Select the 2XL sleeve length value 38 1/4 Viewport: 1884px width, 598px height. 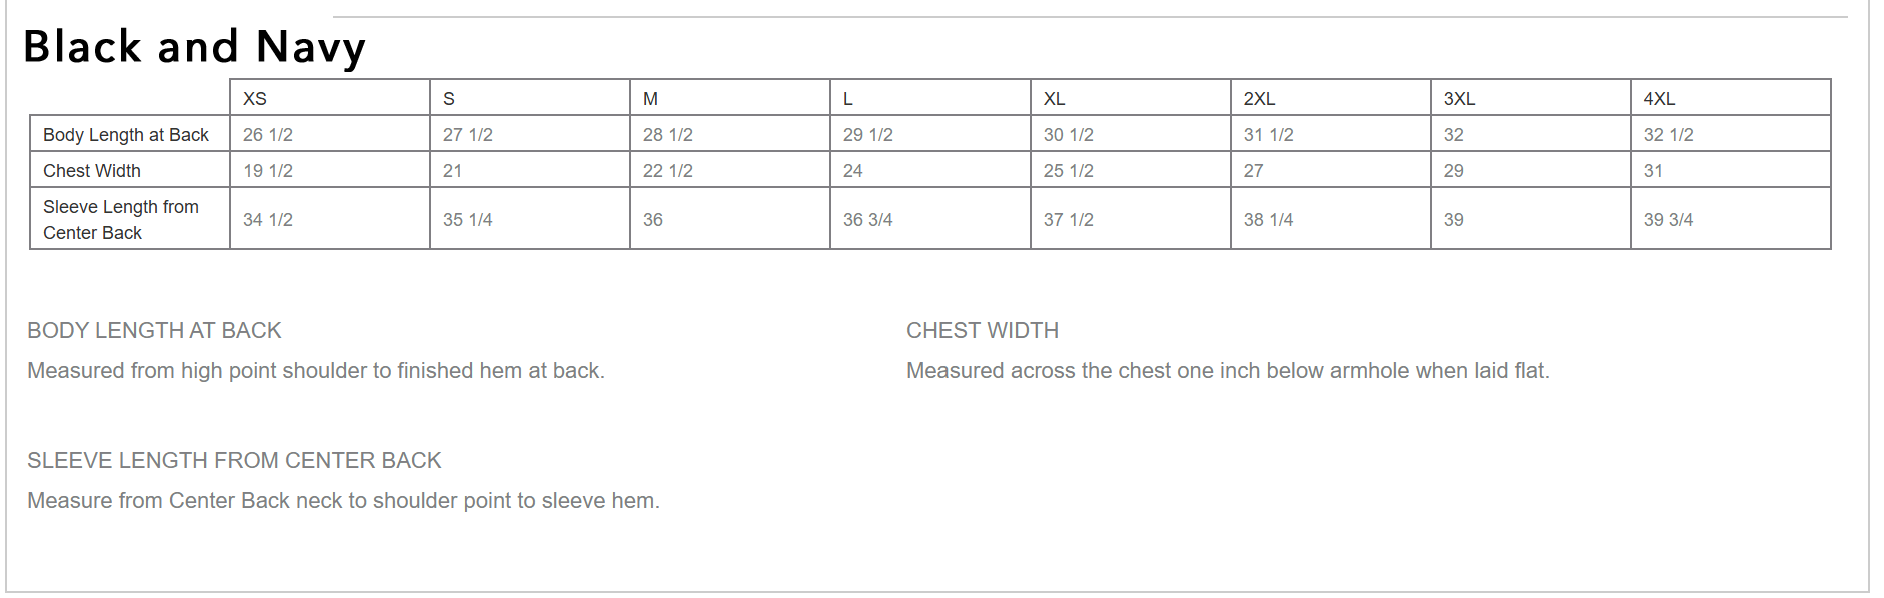click(x=1268, y=220)
